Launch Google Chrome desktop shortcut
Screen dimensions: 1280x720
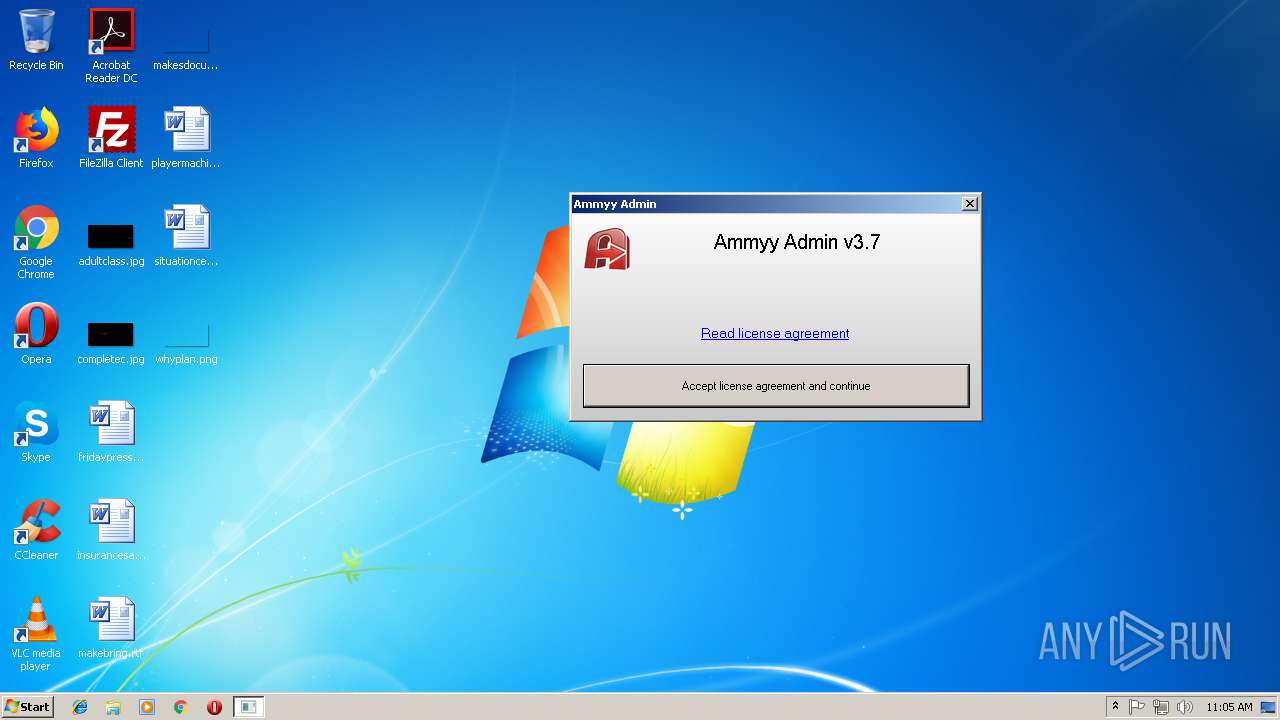(x=36, y=242)
